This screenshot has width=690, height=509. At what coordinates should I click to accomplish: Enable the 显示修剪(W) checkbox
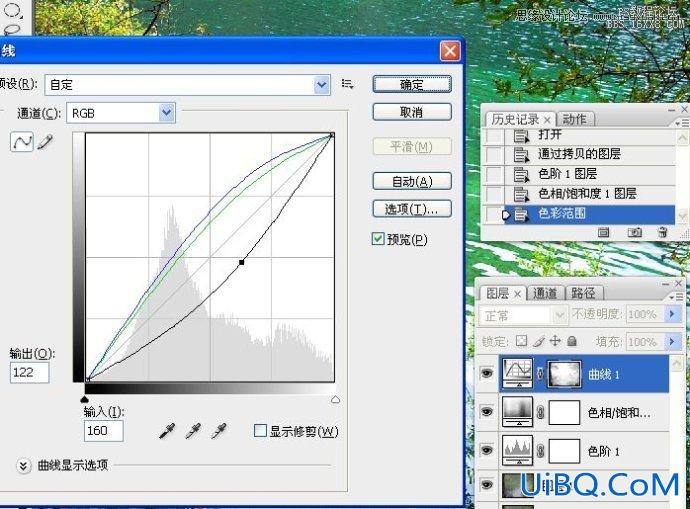(260, 430)
